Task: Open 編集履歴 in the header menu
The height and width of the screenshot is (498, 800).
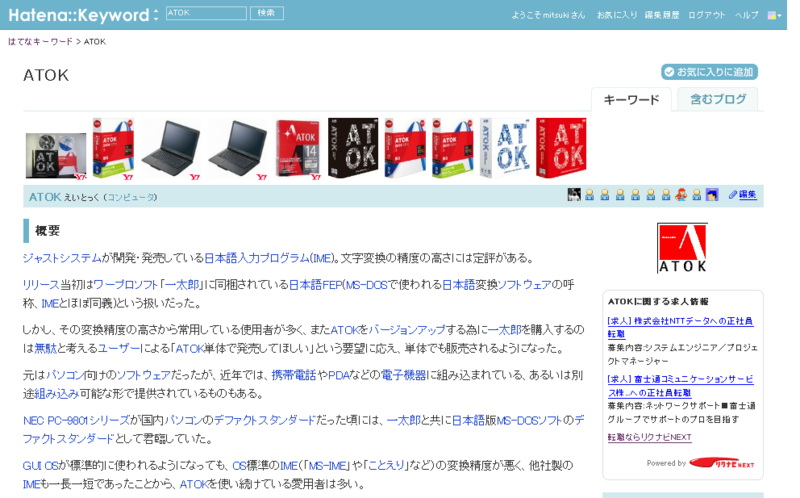Action: pos(662,15)
